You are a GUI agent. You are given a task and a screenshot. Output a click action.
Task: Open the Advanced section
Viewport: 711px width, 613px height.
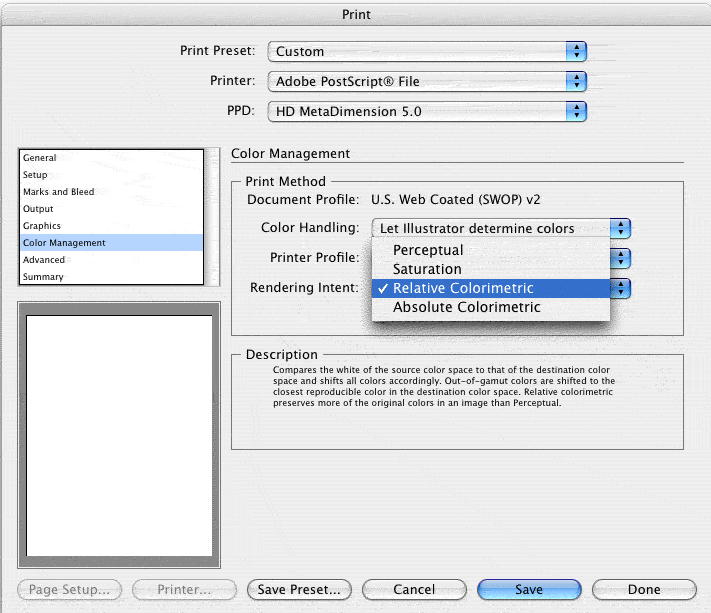point(111,260)
